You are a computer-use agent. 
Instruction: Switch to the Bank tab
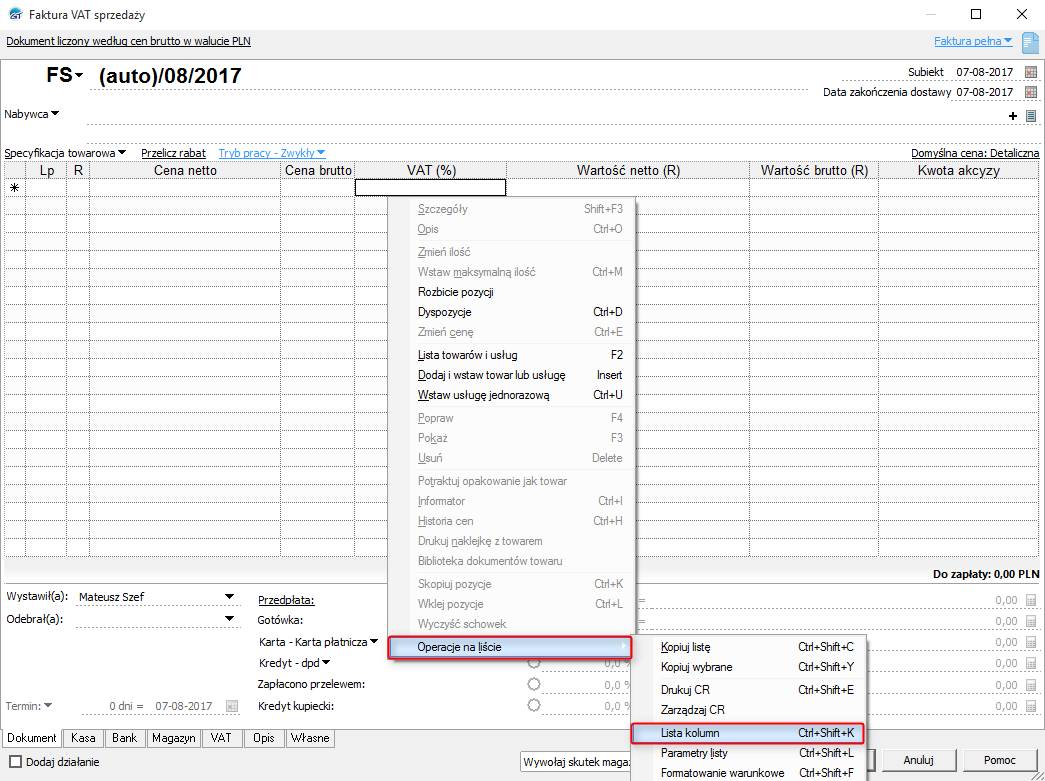[x=125, y=738]
